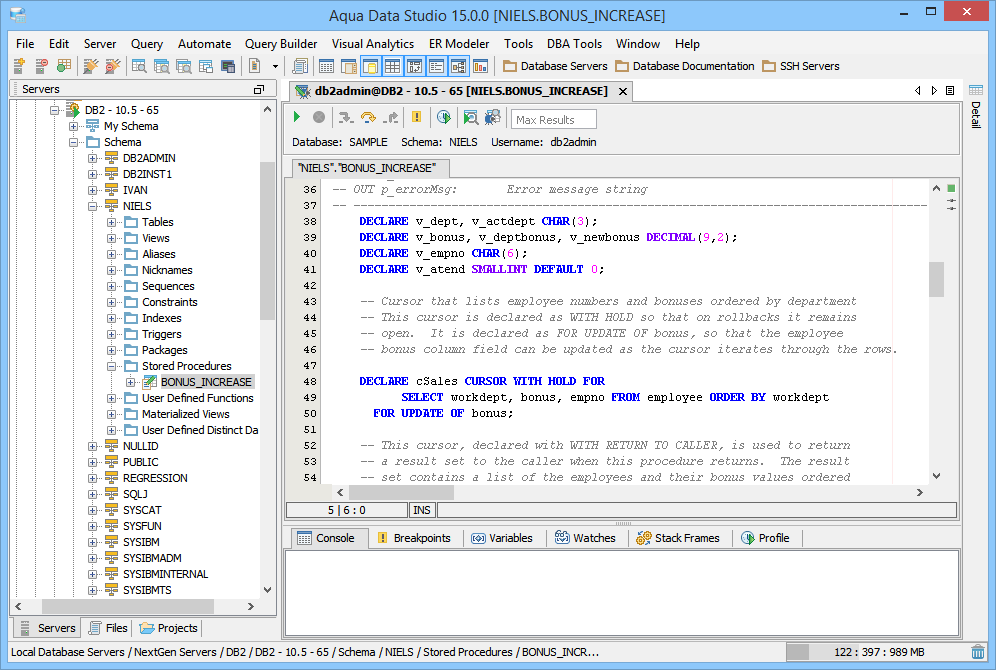The image size is (996, 670).
Task: Open the new-document dropdown arrow in main toolbar
Action: (275, 66)
